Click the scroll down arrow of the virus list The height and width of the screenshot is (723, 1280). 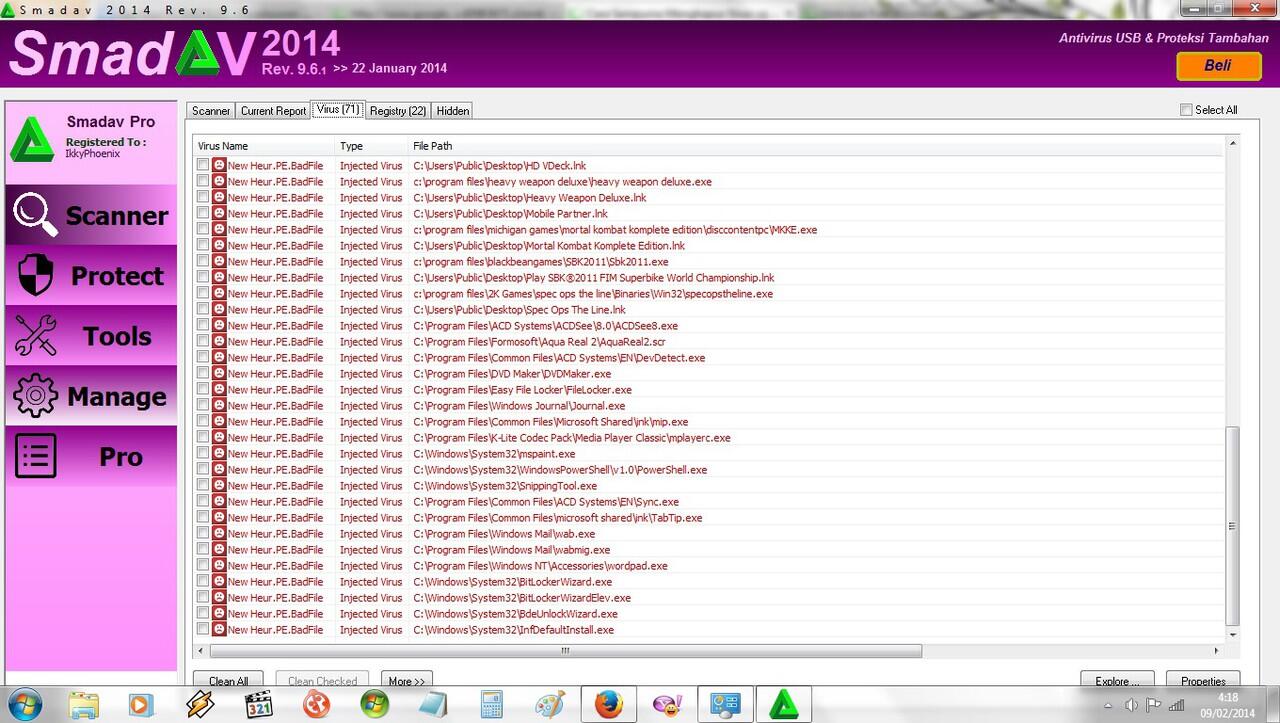(1232, 634)
